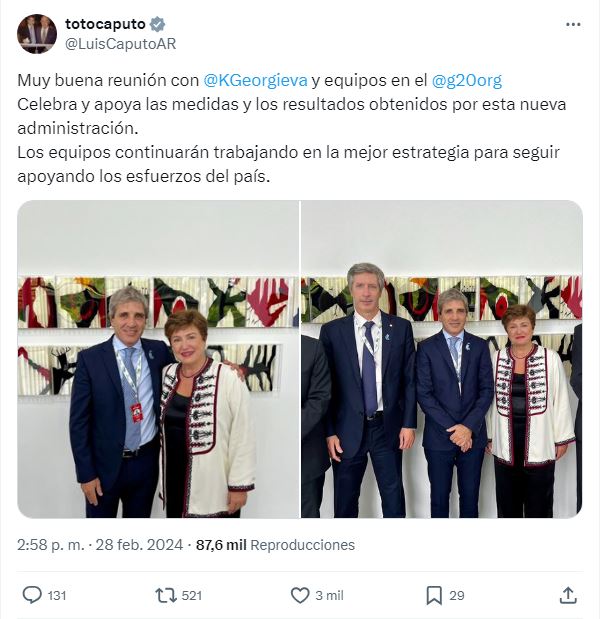The image size is (603, 619).
Task: Click the 521 reposts count
Action: 192,595
